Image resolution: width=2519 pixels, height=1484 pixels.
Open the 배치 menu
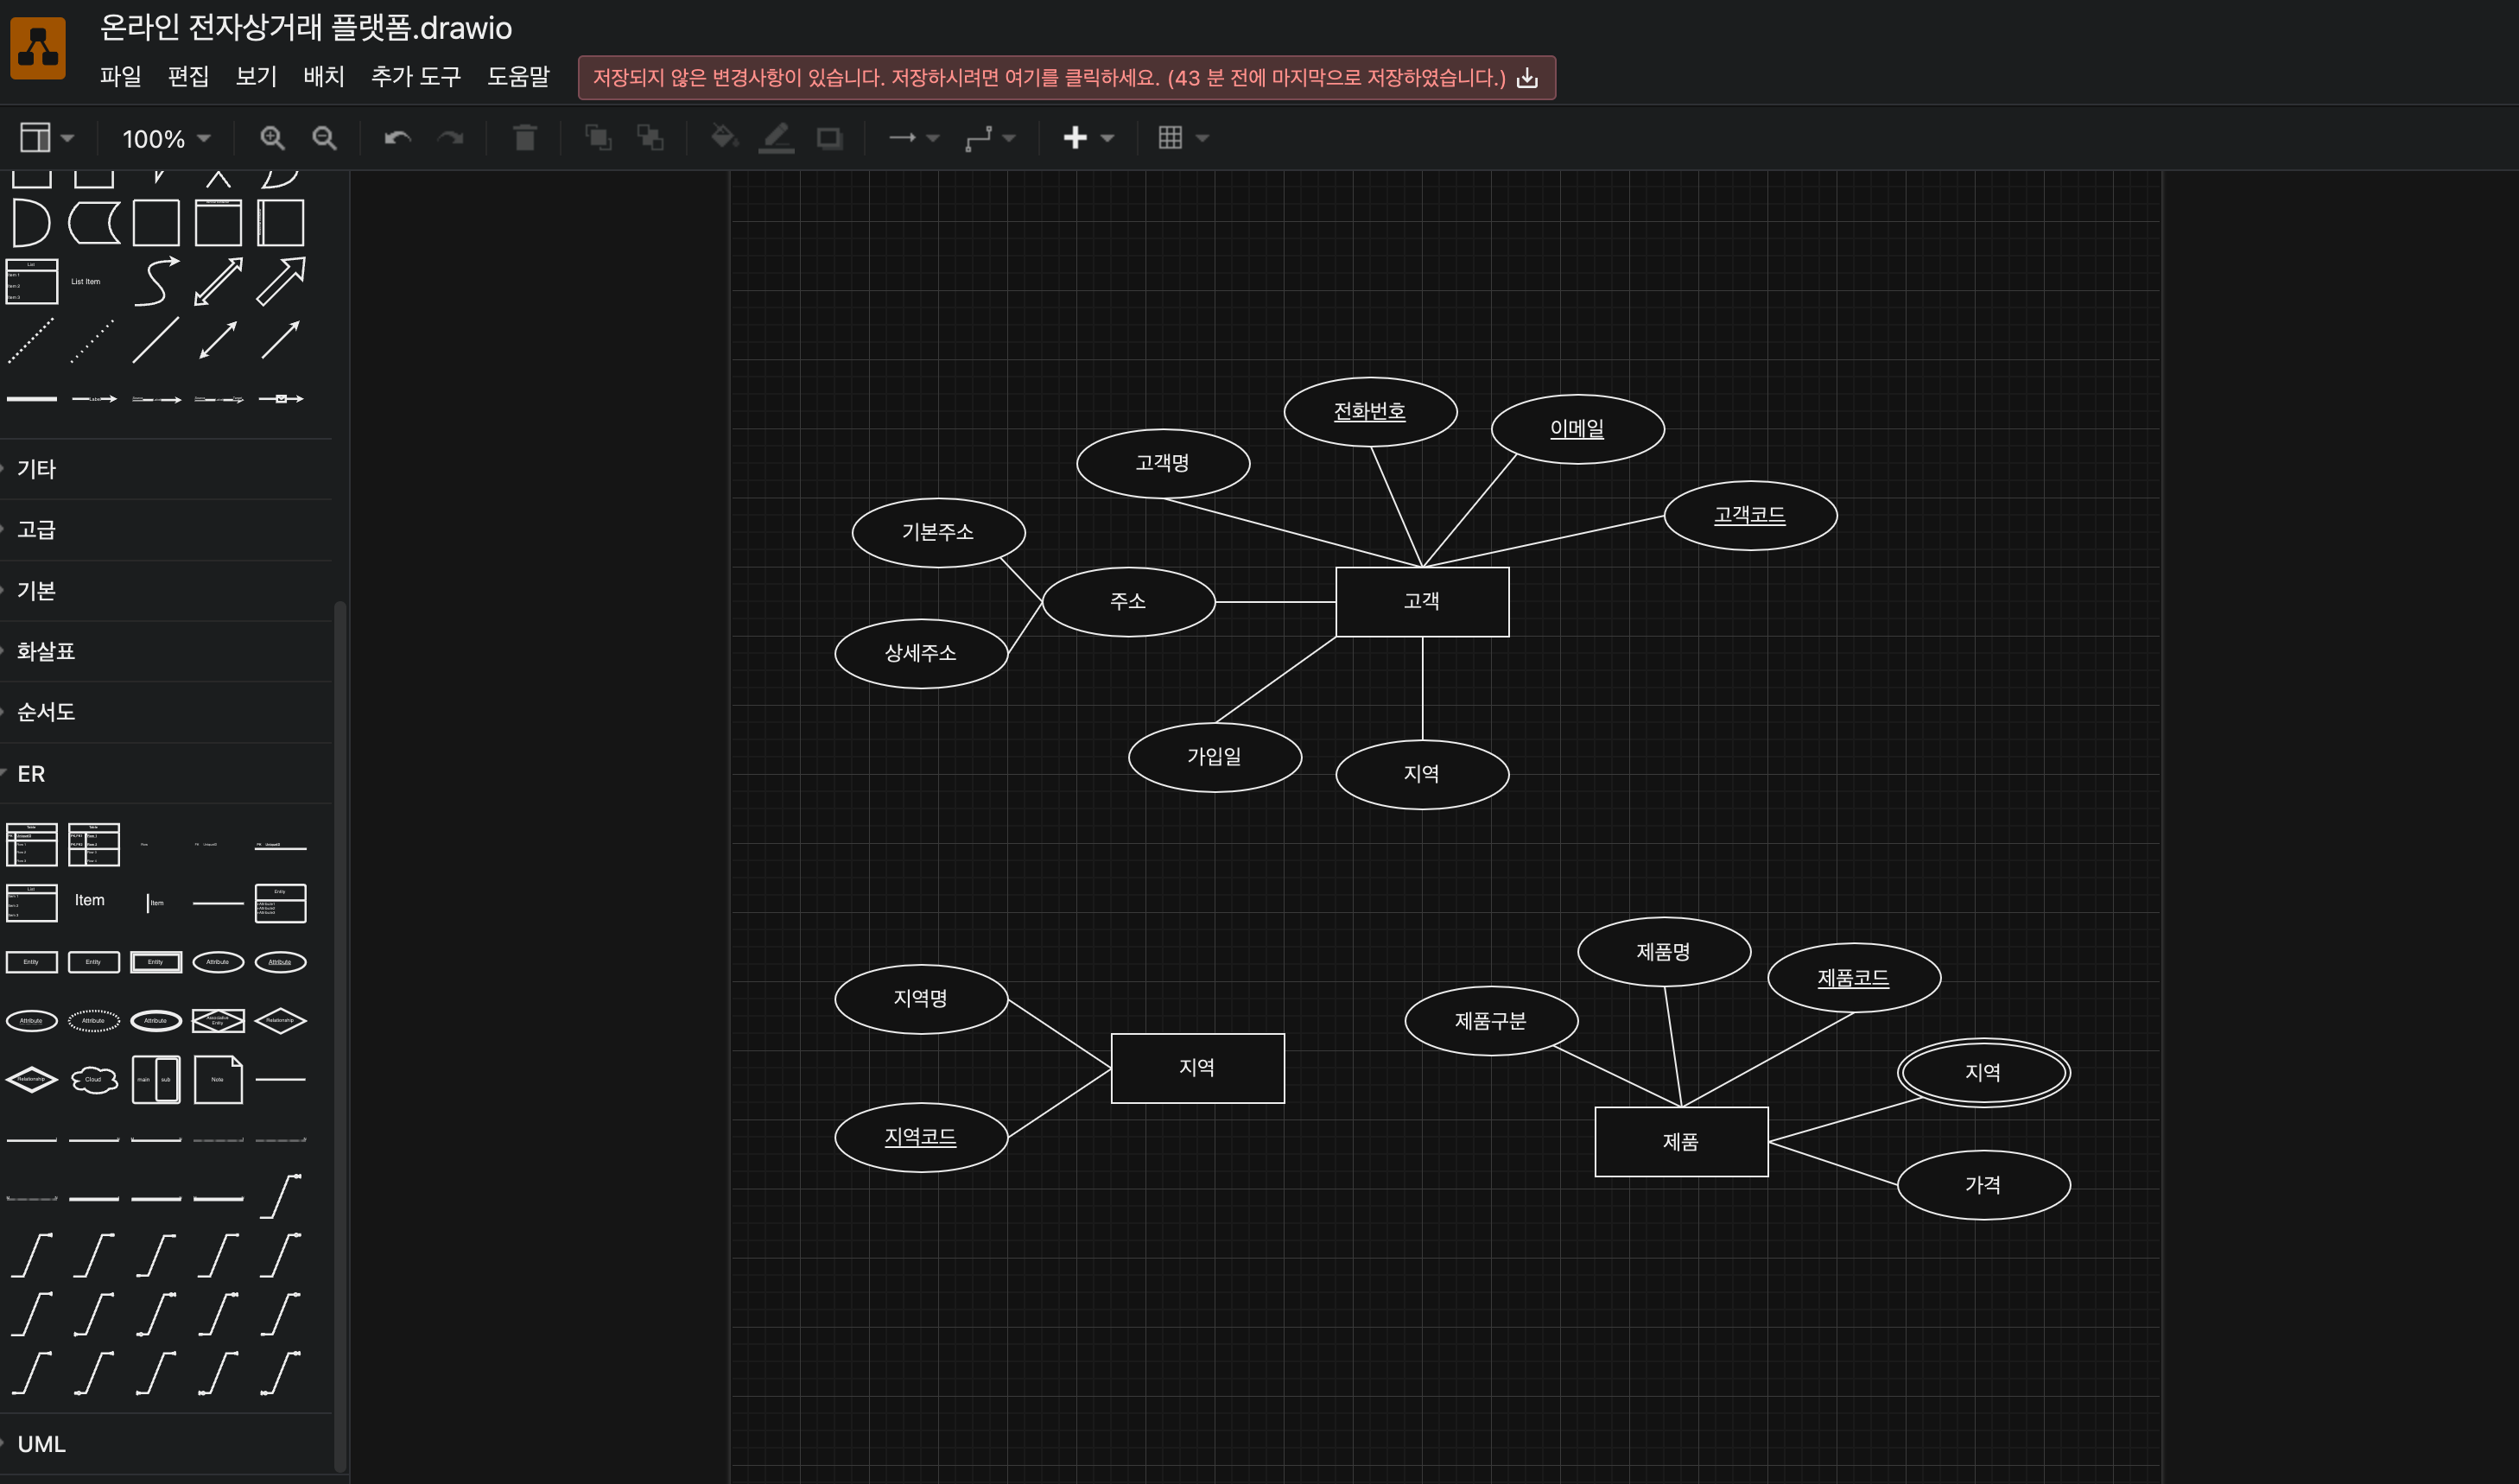tap(323, 77)
